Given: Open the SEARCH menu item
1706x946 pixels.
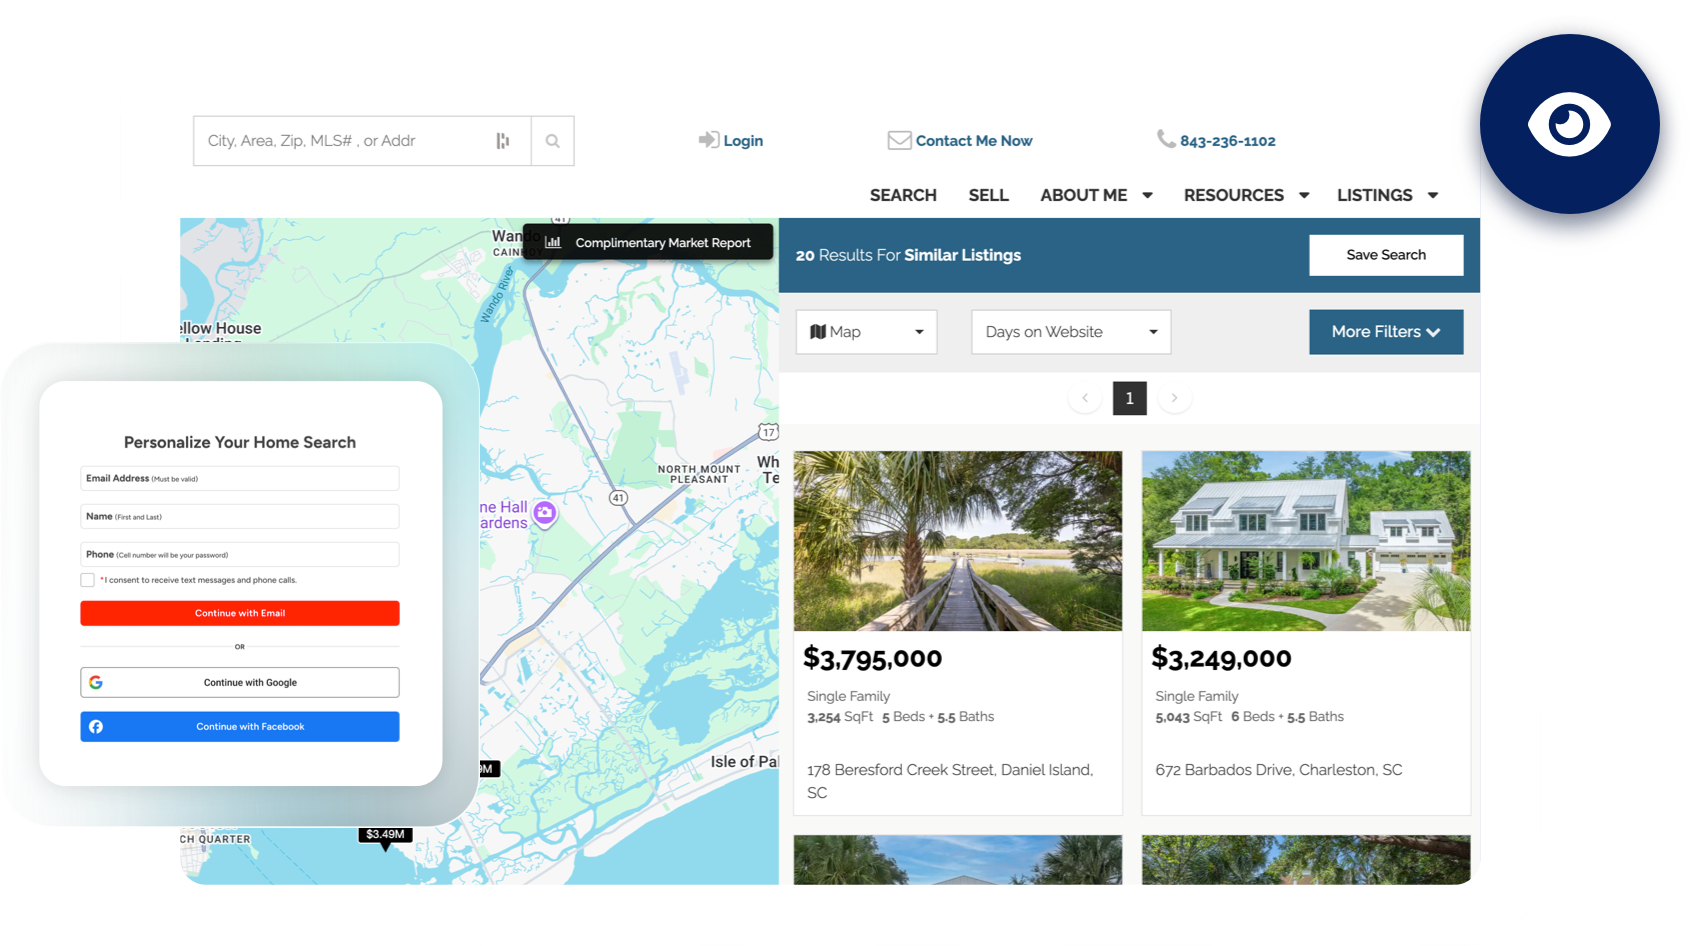Looking at the screenshot, I should [902, 195].
